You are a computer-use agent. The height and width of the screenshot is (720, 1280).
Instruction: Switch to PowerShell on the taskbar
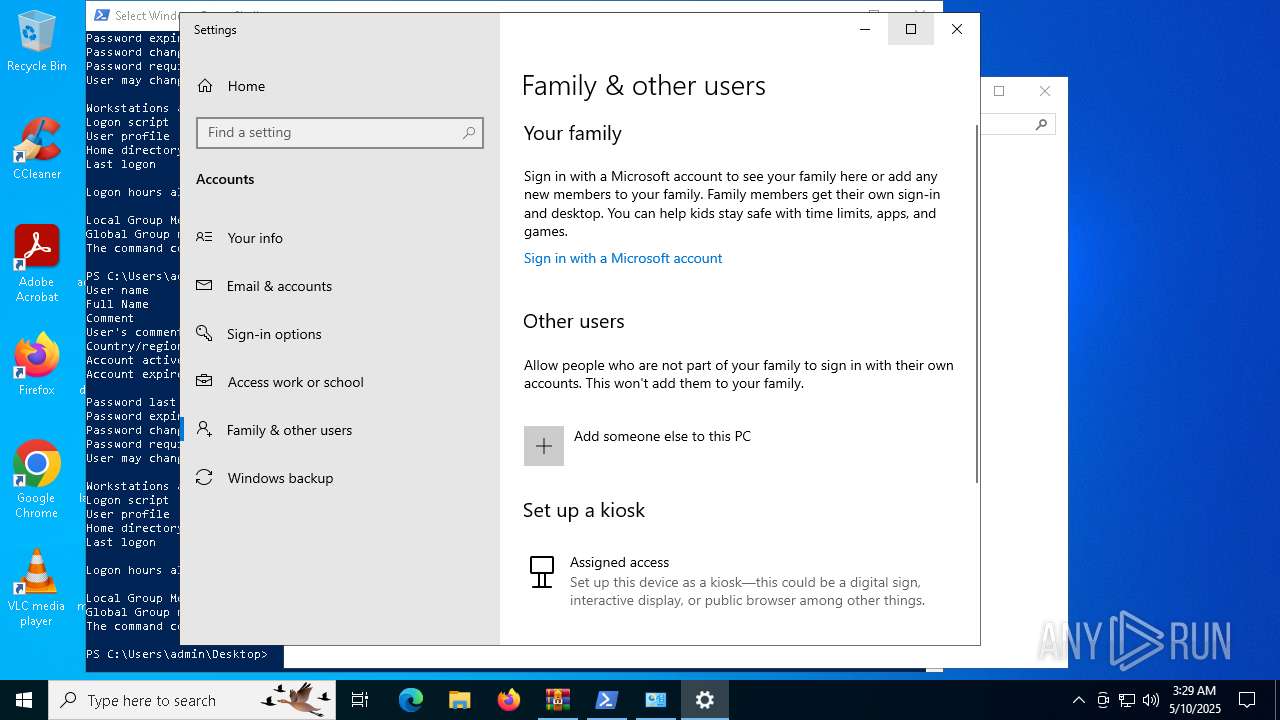[x=607, y=700]
